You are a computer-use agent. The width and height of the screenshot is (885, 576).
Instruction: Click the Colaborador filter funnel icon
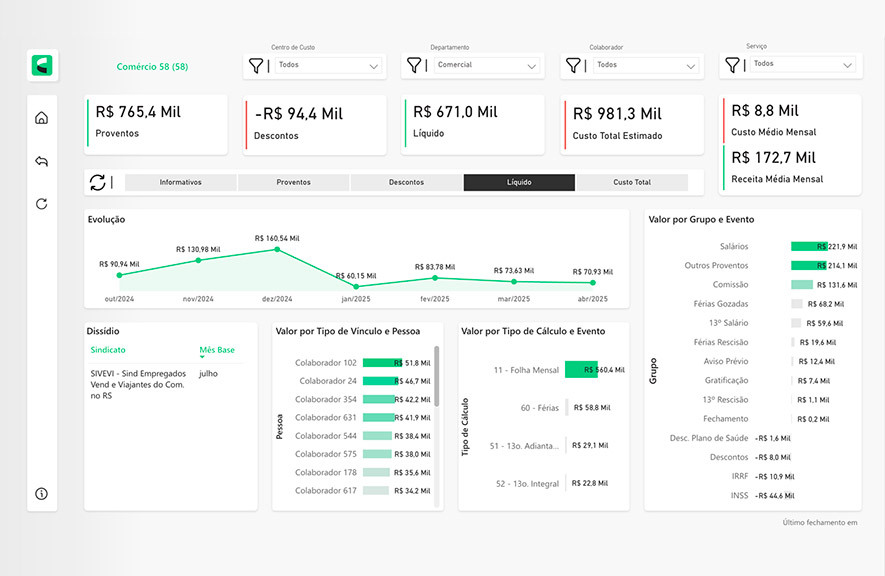click(573, 65)
